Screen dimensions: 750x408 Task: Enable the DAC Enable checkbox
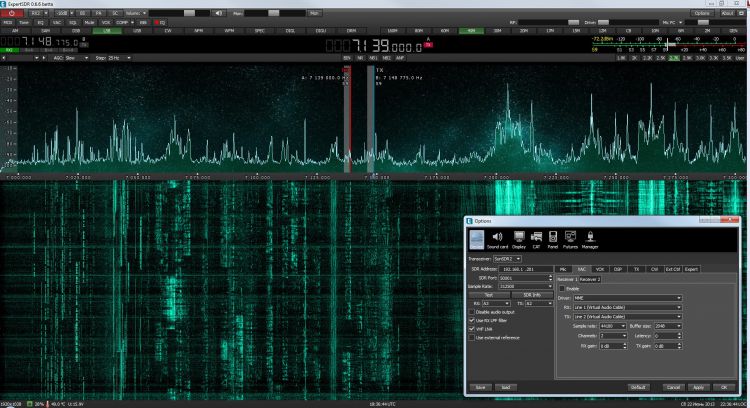coord(562,289)
